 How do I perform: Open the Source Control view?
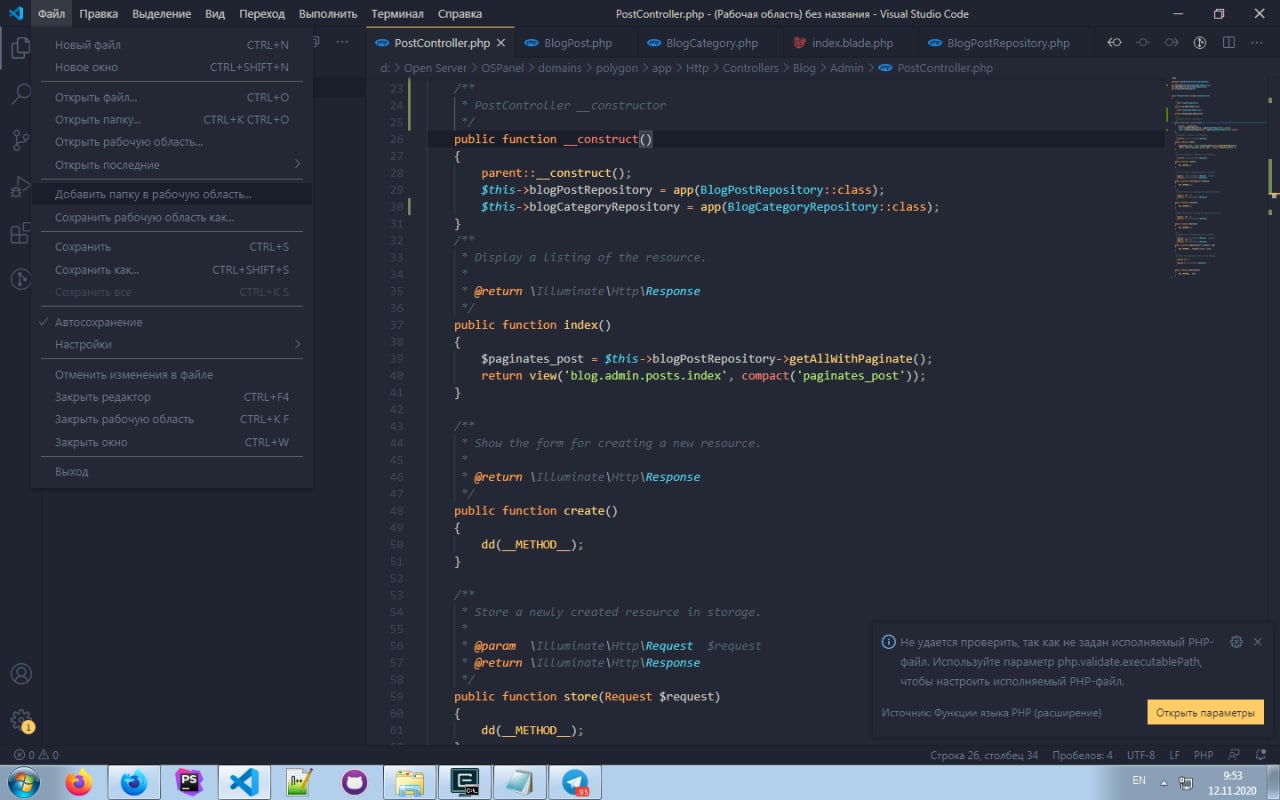20,140
